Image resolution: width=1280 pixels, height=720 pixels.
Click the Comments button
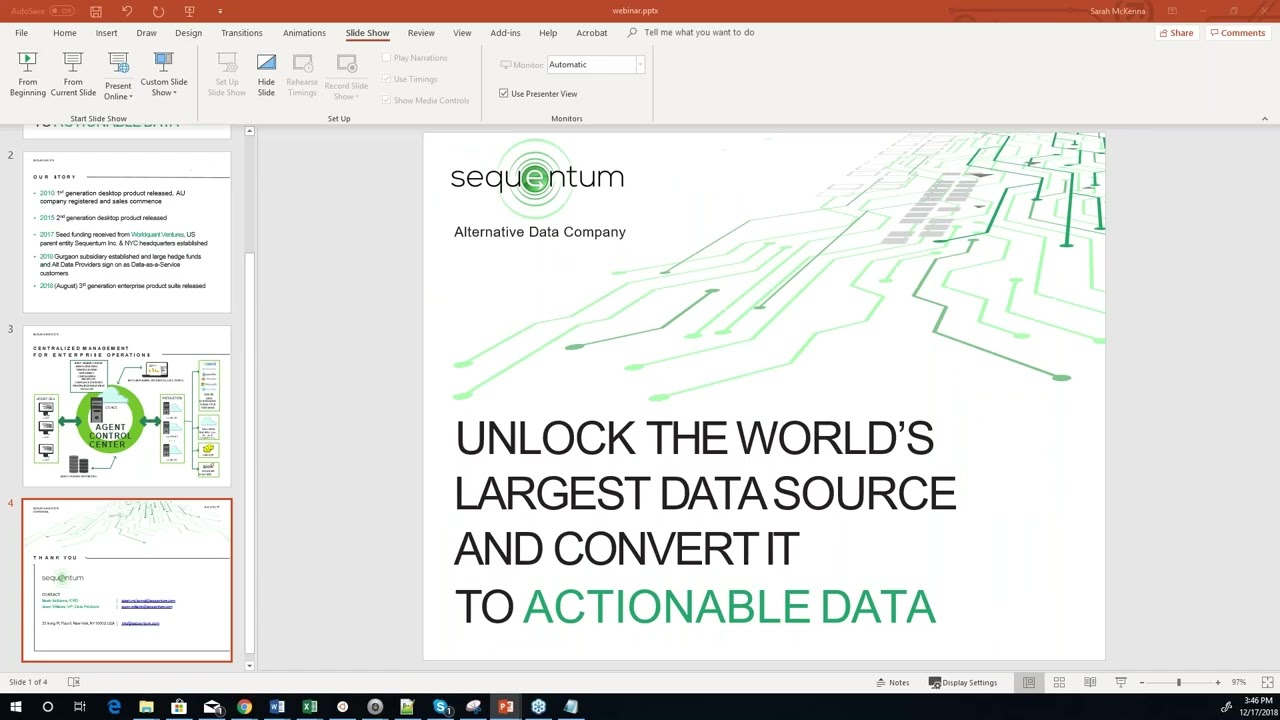(1237, 33)
